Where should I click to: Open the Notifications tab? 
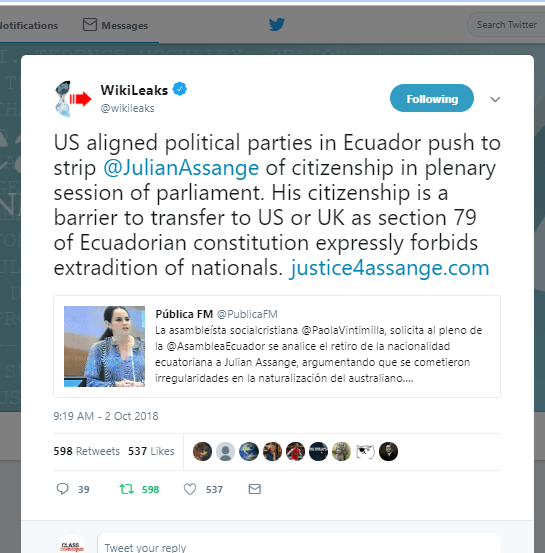click(28, 25)
